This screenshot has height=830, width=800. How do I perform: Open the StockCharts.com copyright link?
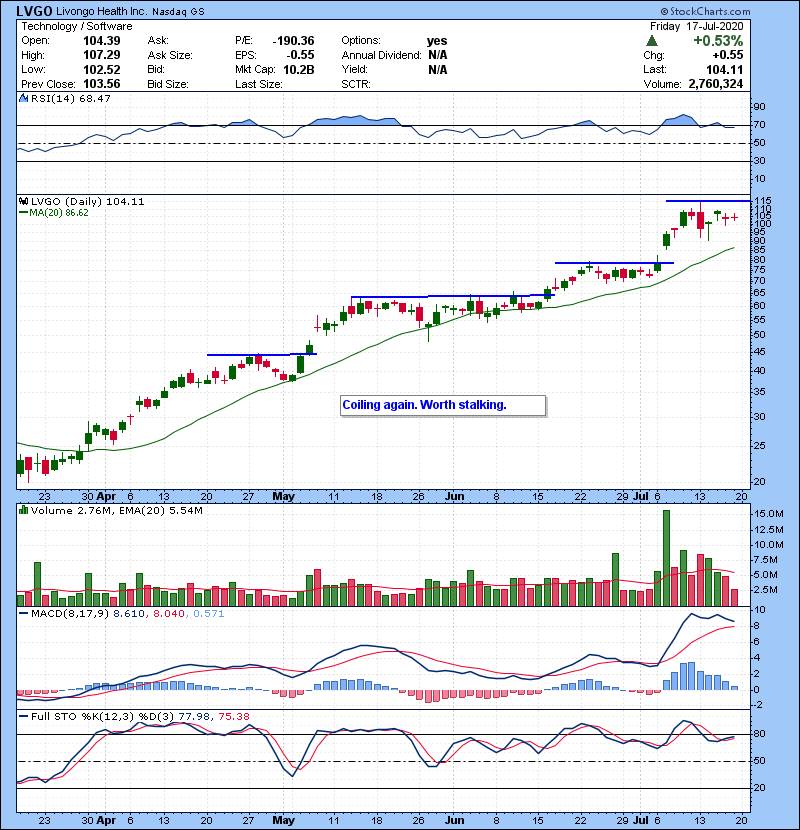coord(705,11)
